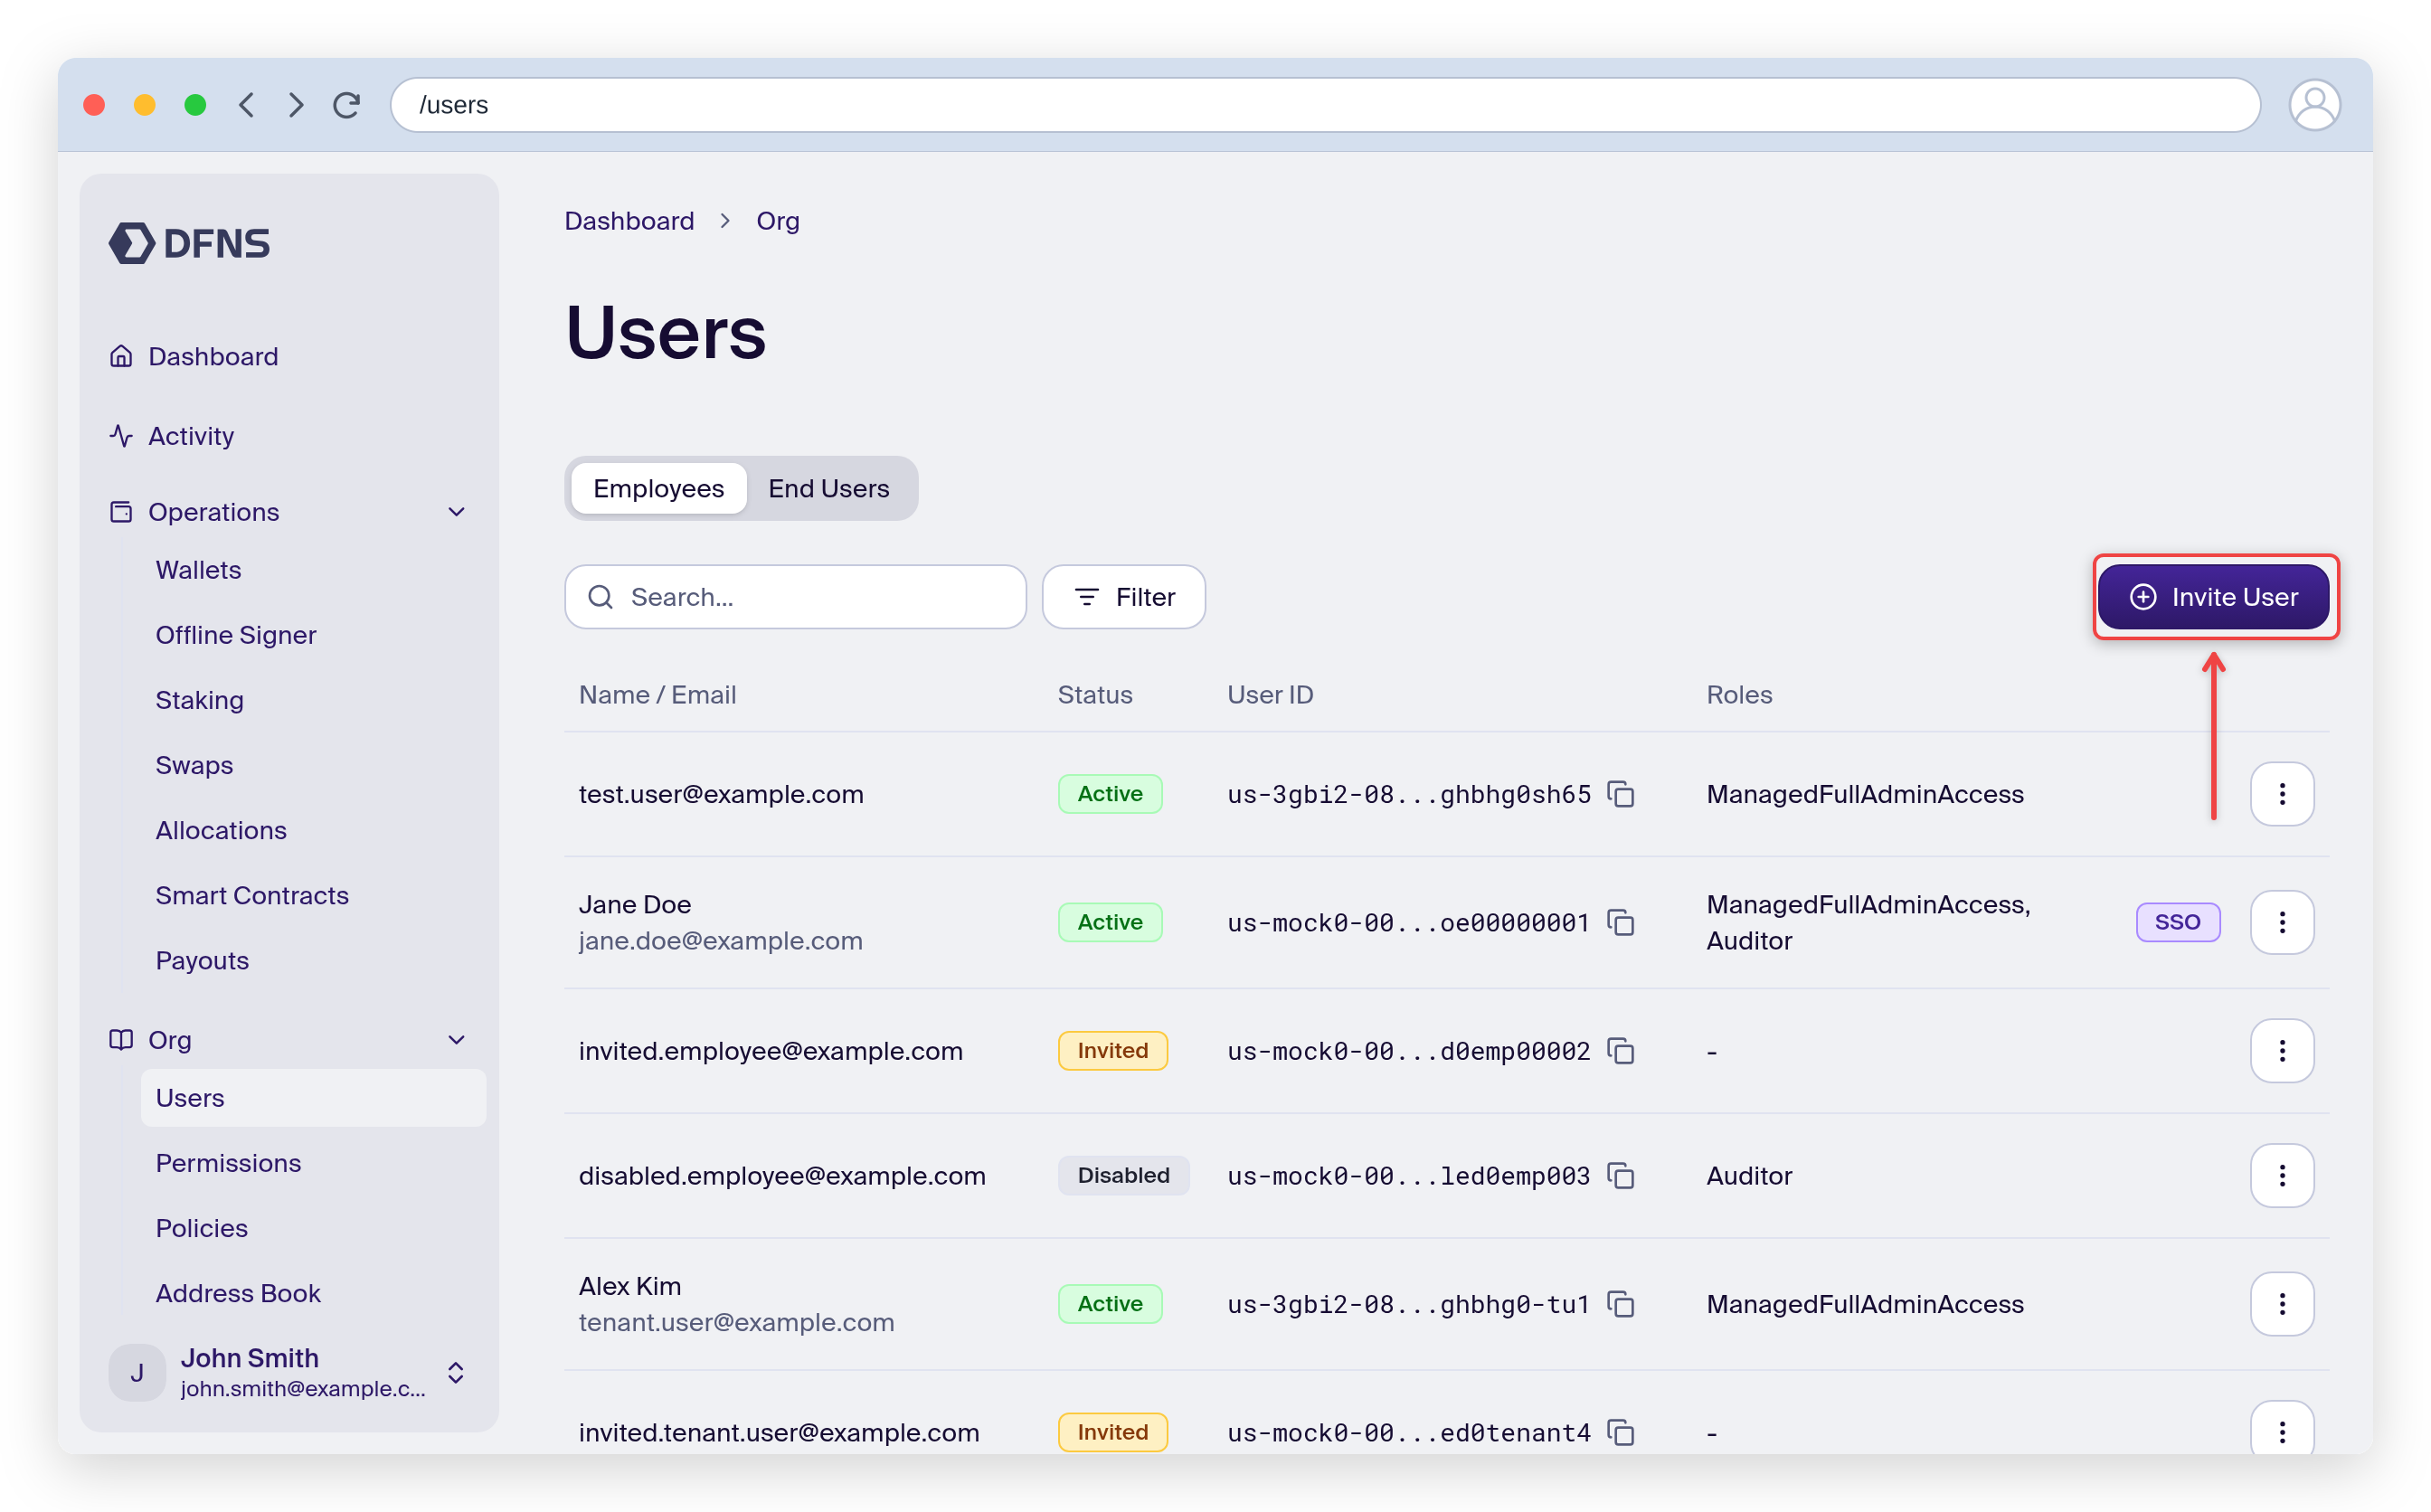Click the Org breadcrumb link
This screenshot has width=2431, height=1512.
pos(777,221)
